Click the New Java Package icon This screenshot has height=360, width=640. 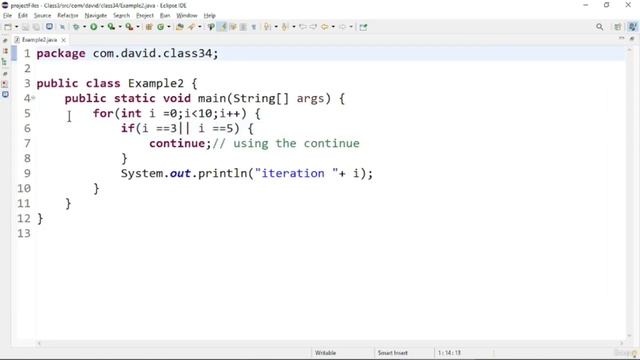click(149, 27)
